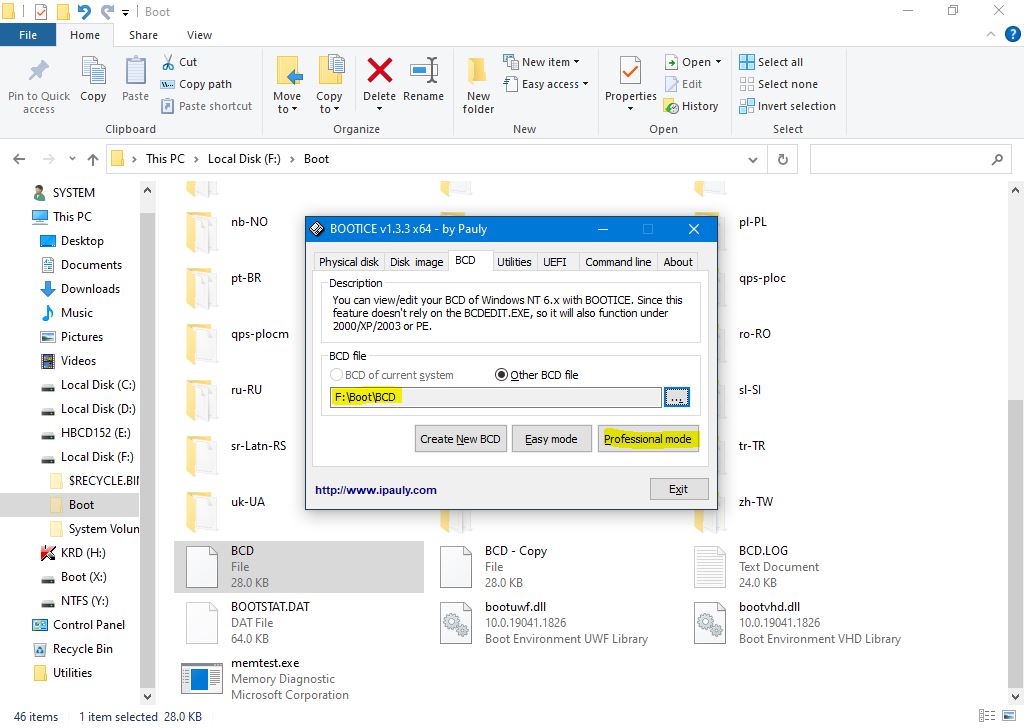The width and height of the screenshot is (1024, 728).
Task: Select the Other BCD file radio button
Action: (x=502, y=375)
